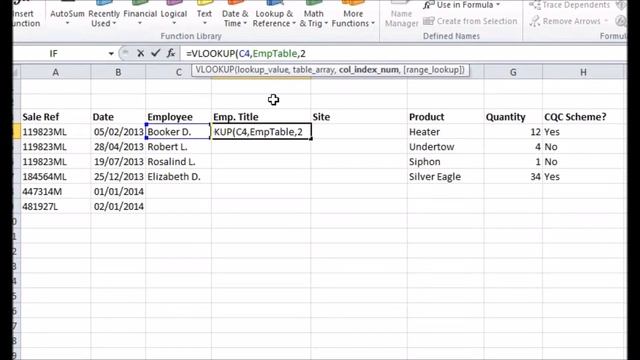
Task: Click the Emp. Title header cell
Action: 261,117
